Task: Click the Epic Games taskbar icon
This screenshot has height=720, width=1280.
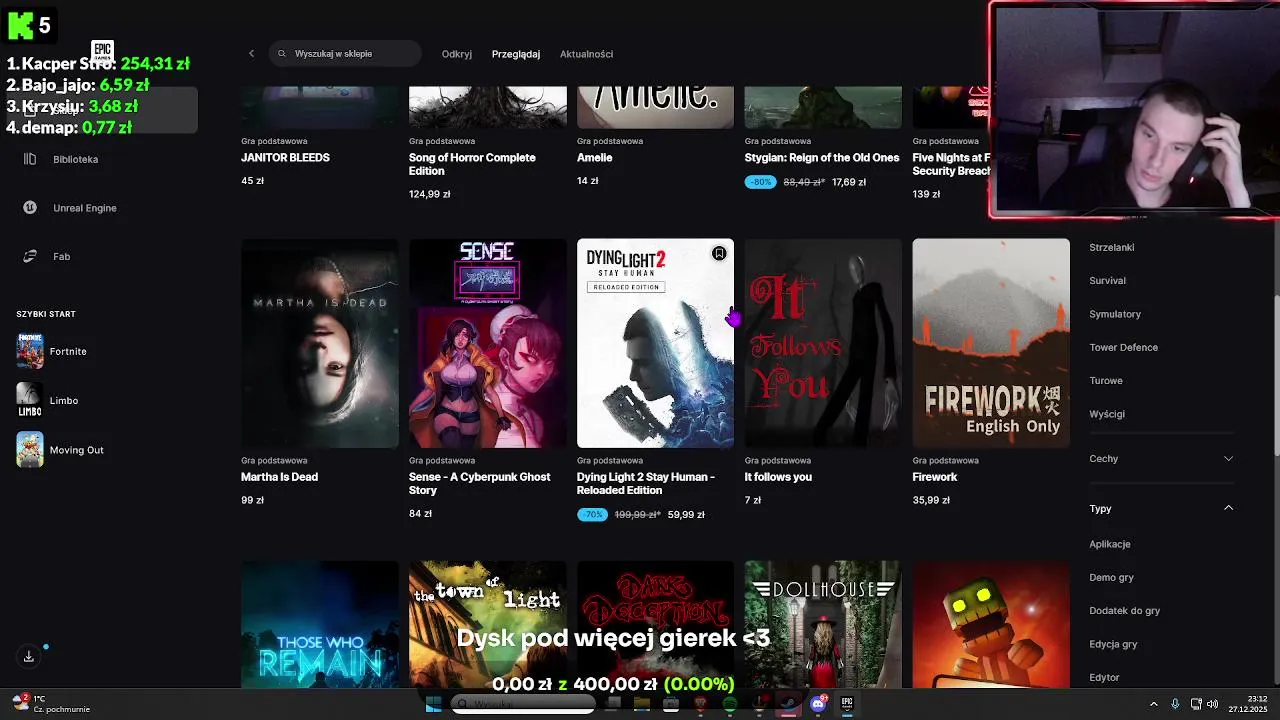Action: [x=846, y=704]
